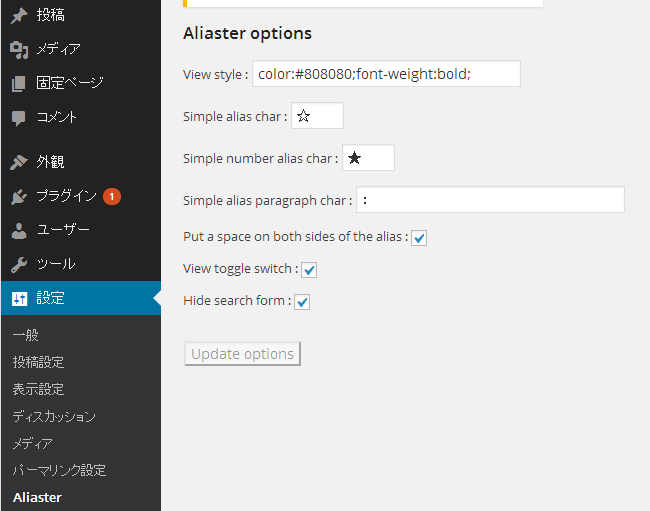Open ディスカッション settings link
The width and height of the screenshot is (650, 511).
tap(54, 417)
